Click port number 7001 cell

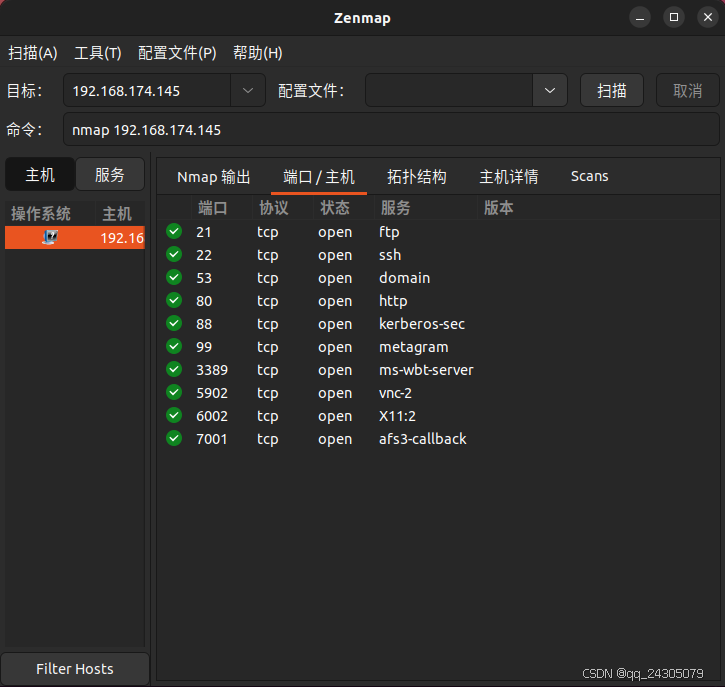click(x=212, y=439)
